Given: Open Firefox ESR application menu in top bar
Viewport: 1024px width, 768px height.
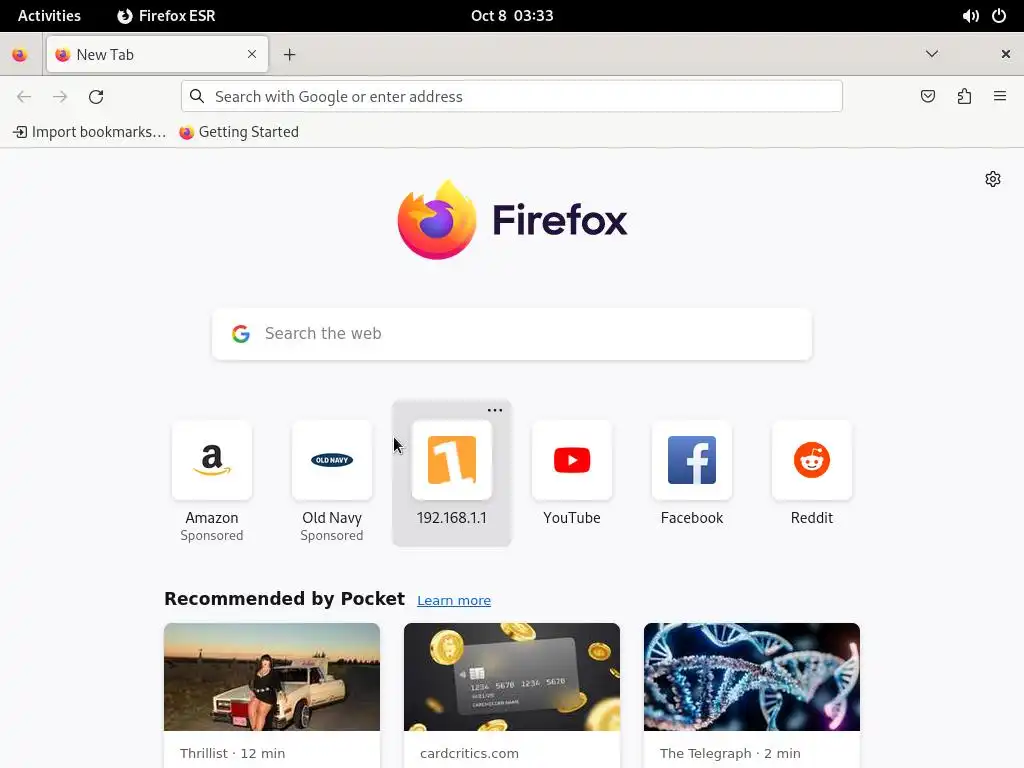Looking at the screenshot, I should click(167, 16).
